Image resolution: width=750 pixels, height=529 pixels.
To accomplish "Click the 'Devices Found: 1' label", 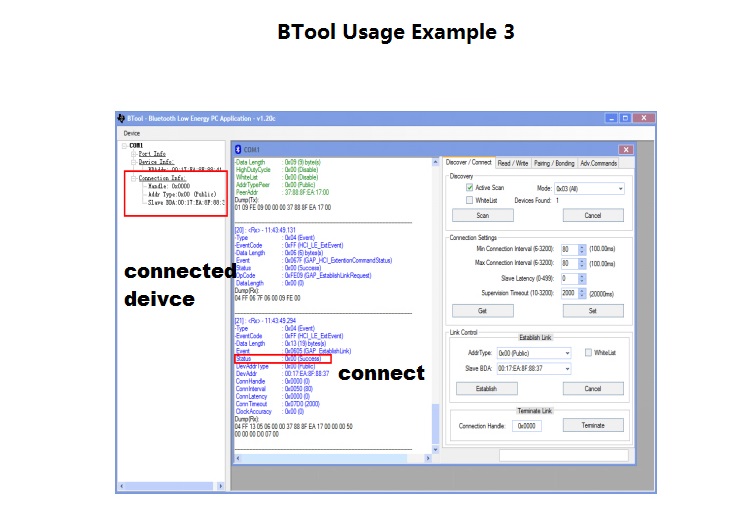I will point(537,200).
